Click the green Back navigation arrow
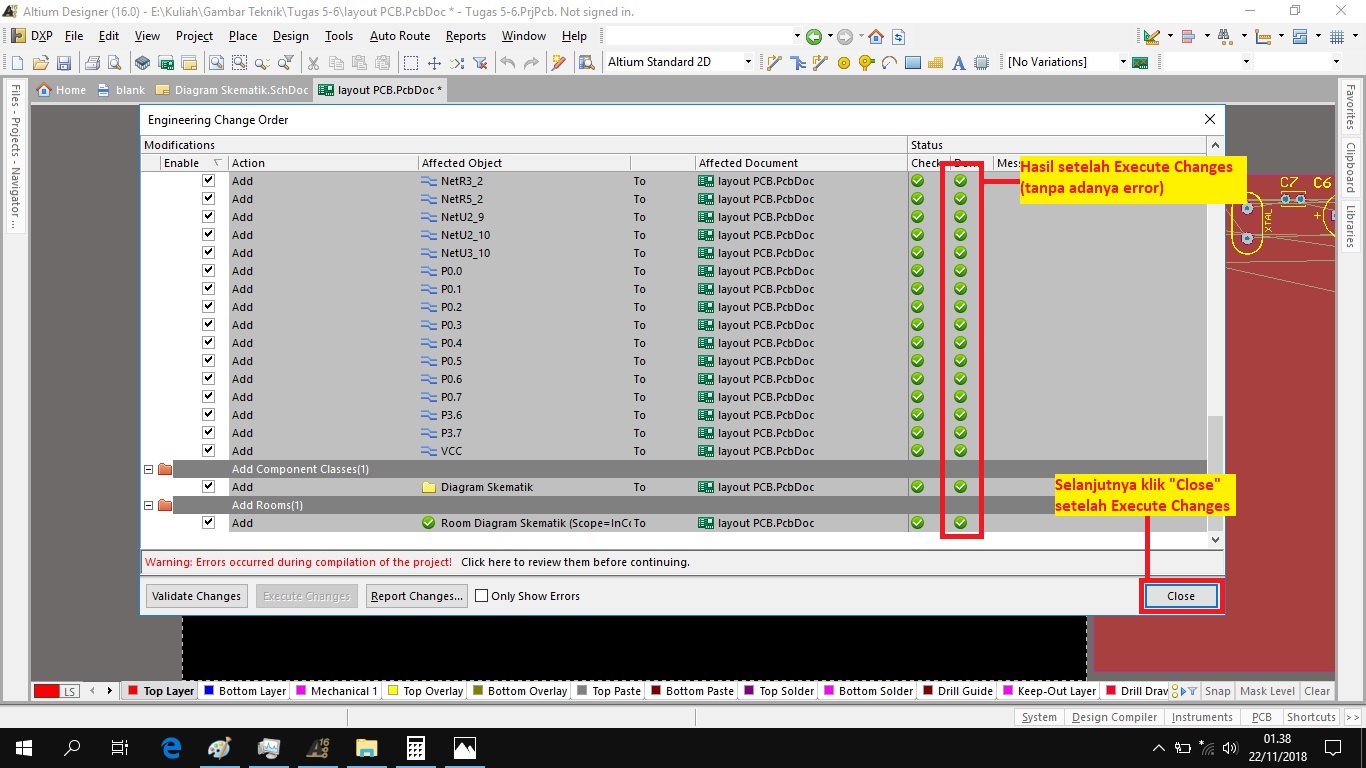 click(x=814, y=37)
